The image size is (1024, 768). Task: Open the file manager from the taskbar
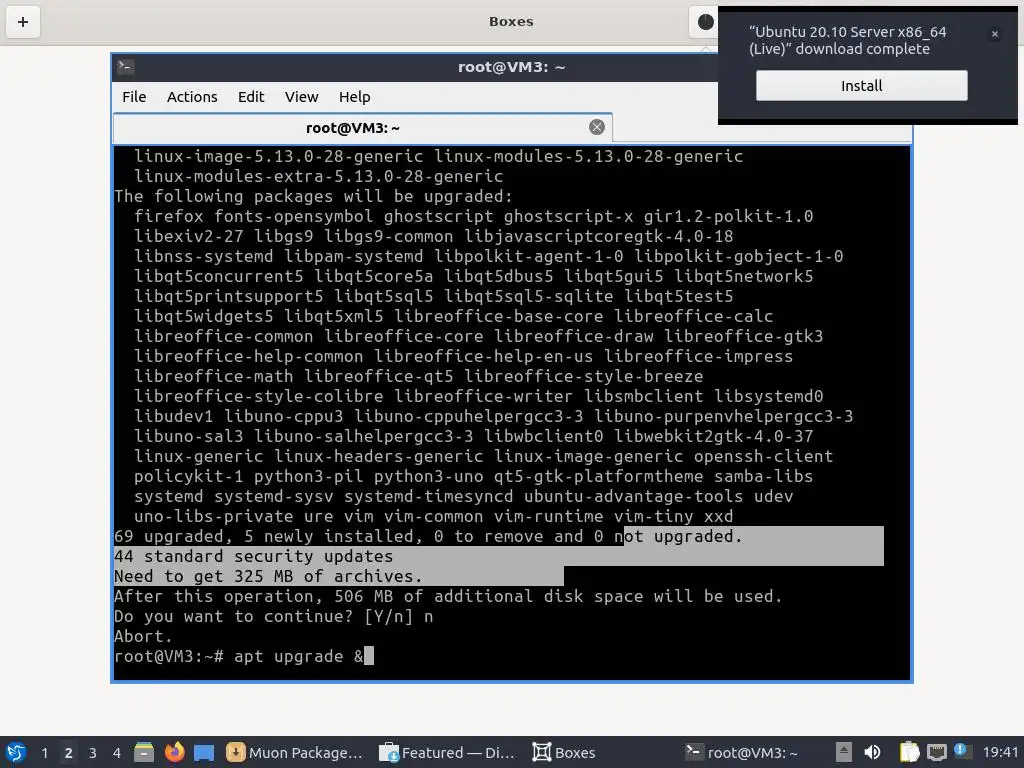coord(144,752)
